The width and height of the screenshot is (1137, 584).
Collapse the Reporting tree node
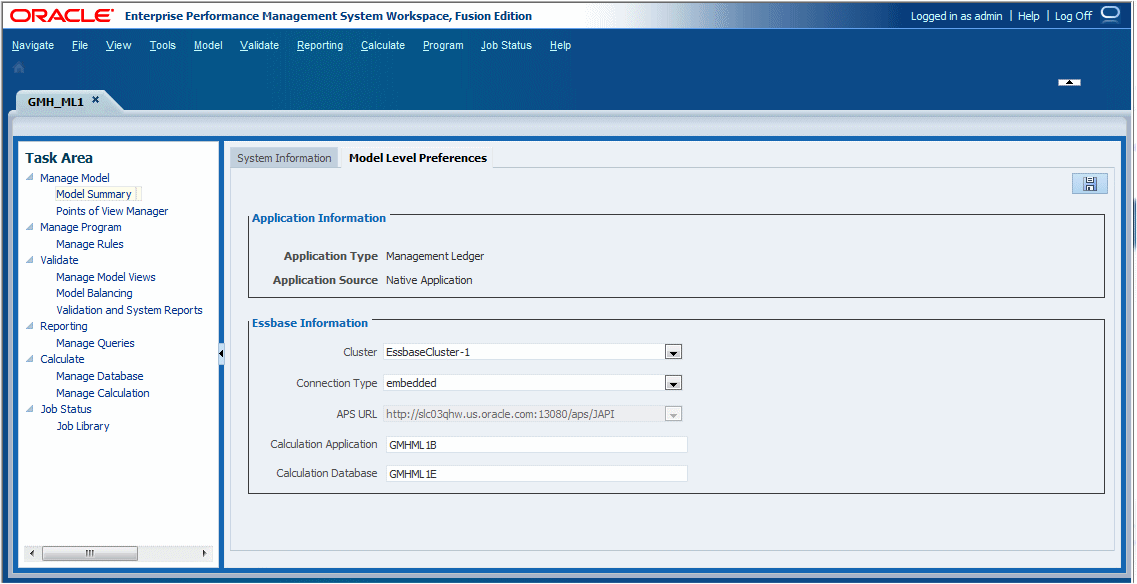[x=29, y=326]
